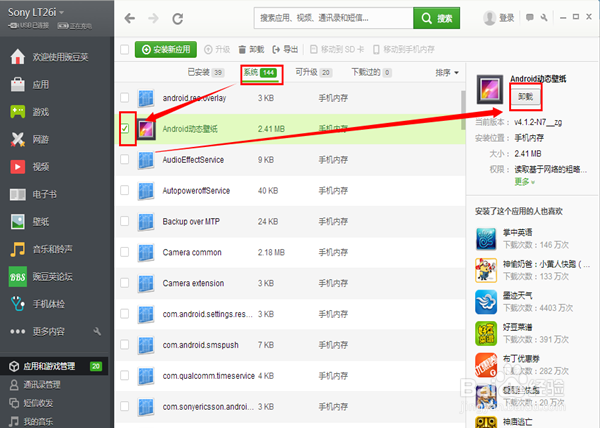Click the refresh icon
Screen dimensions: 600x428
[x=178, y=18]
